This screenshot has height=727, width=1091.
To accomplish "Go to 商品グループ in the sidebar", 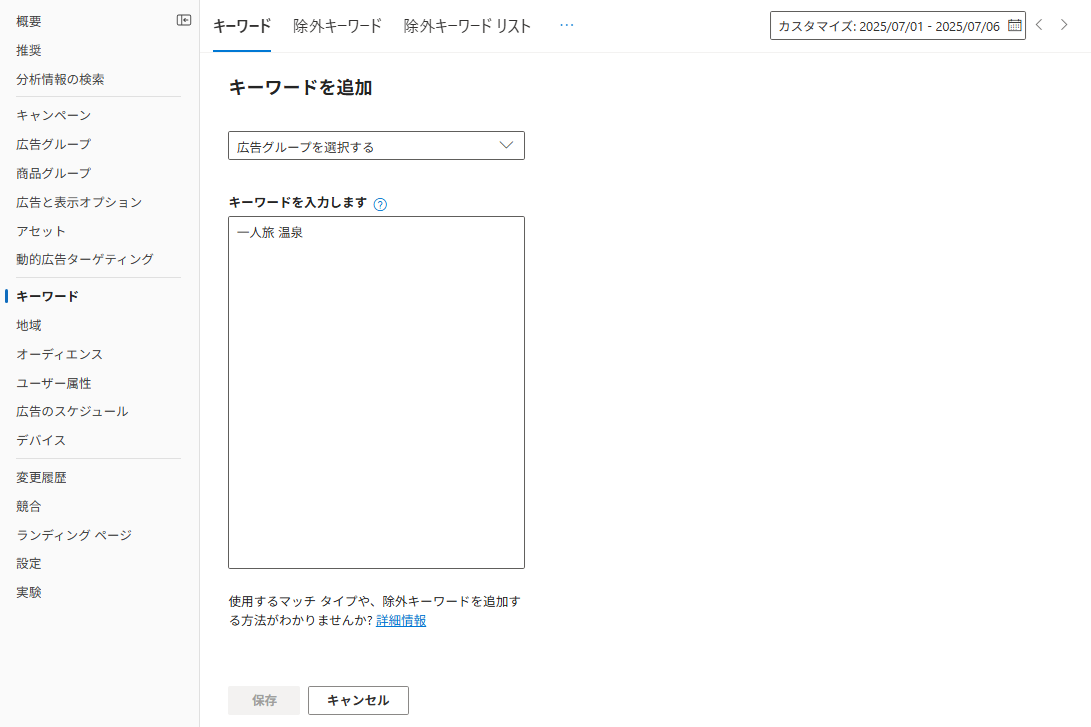I will coord(54,173).
